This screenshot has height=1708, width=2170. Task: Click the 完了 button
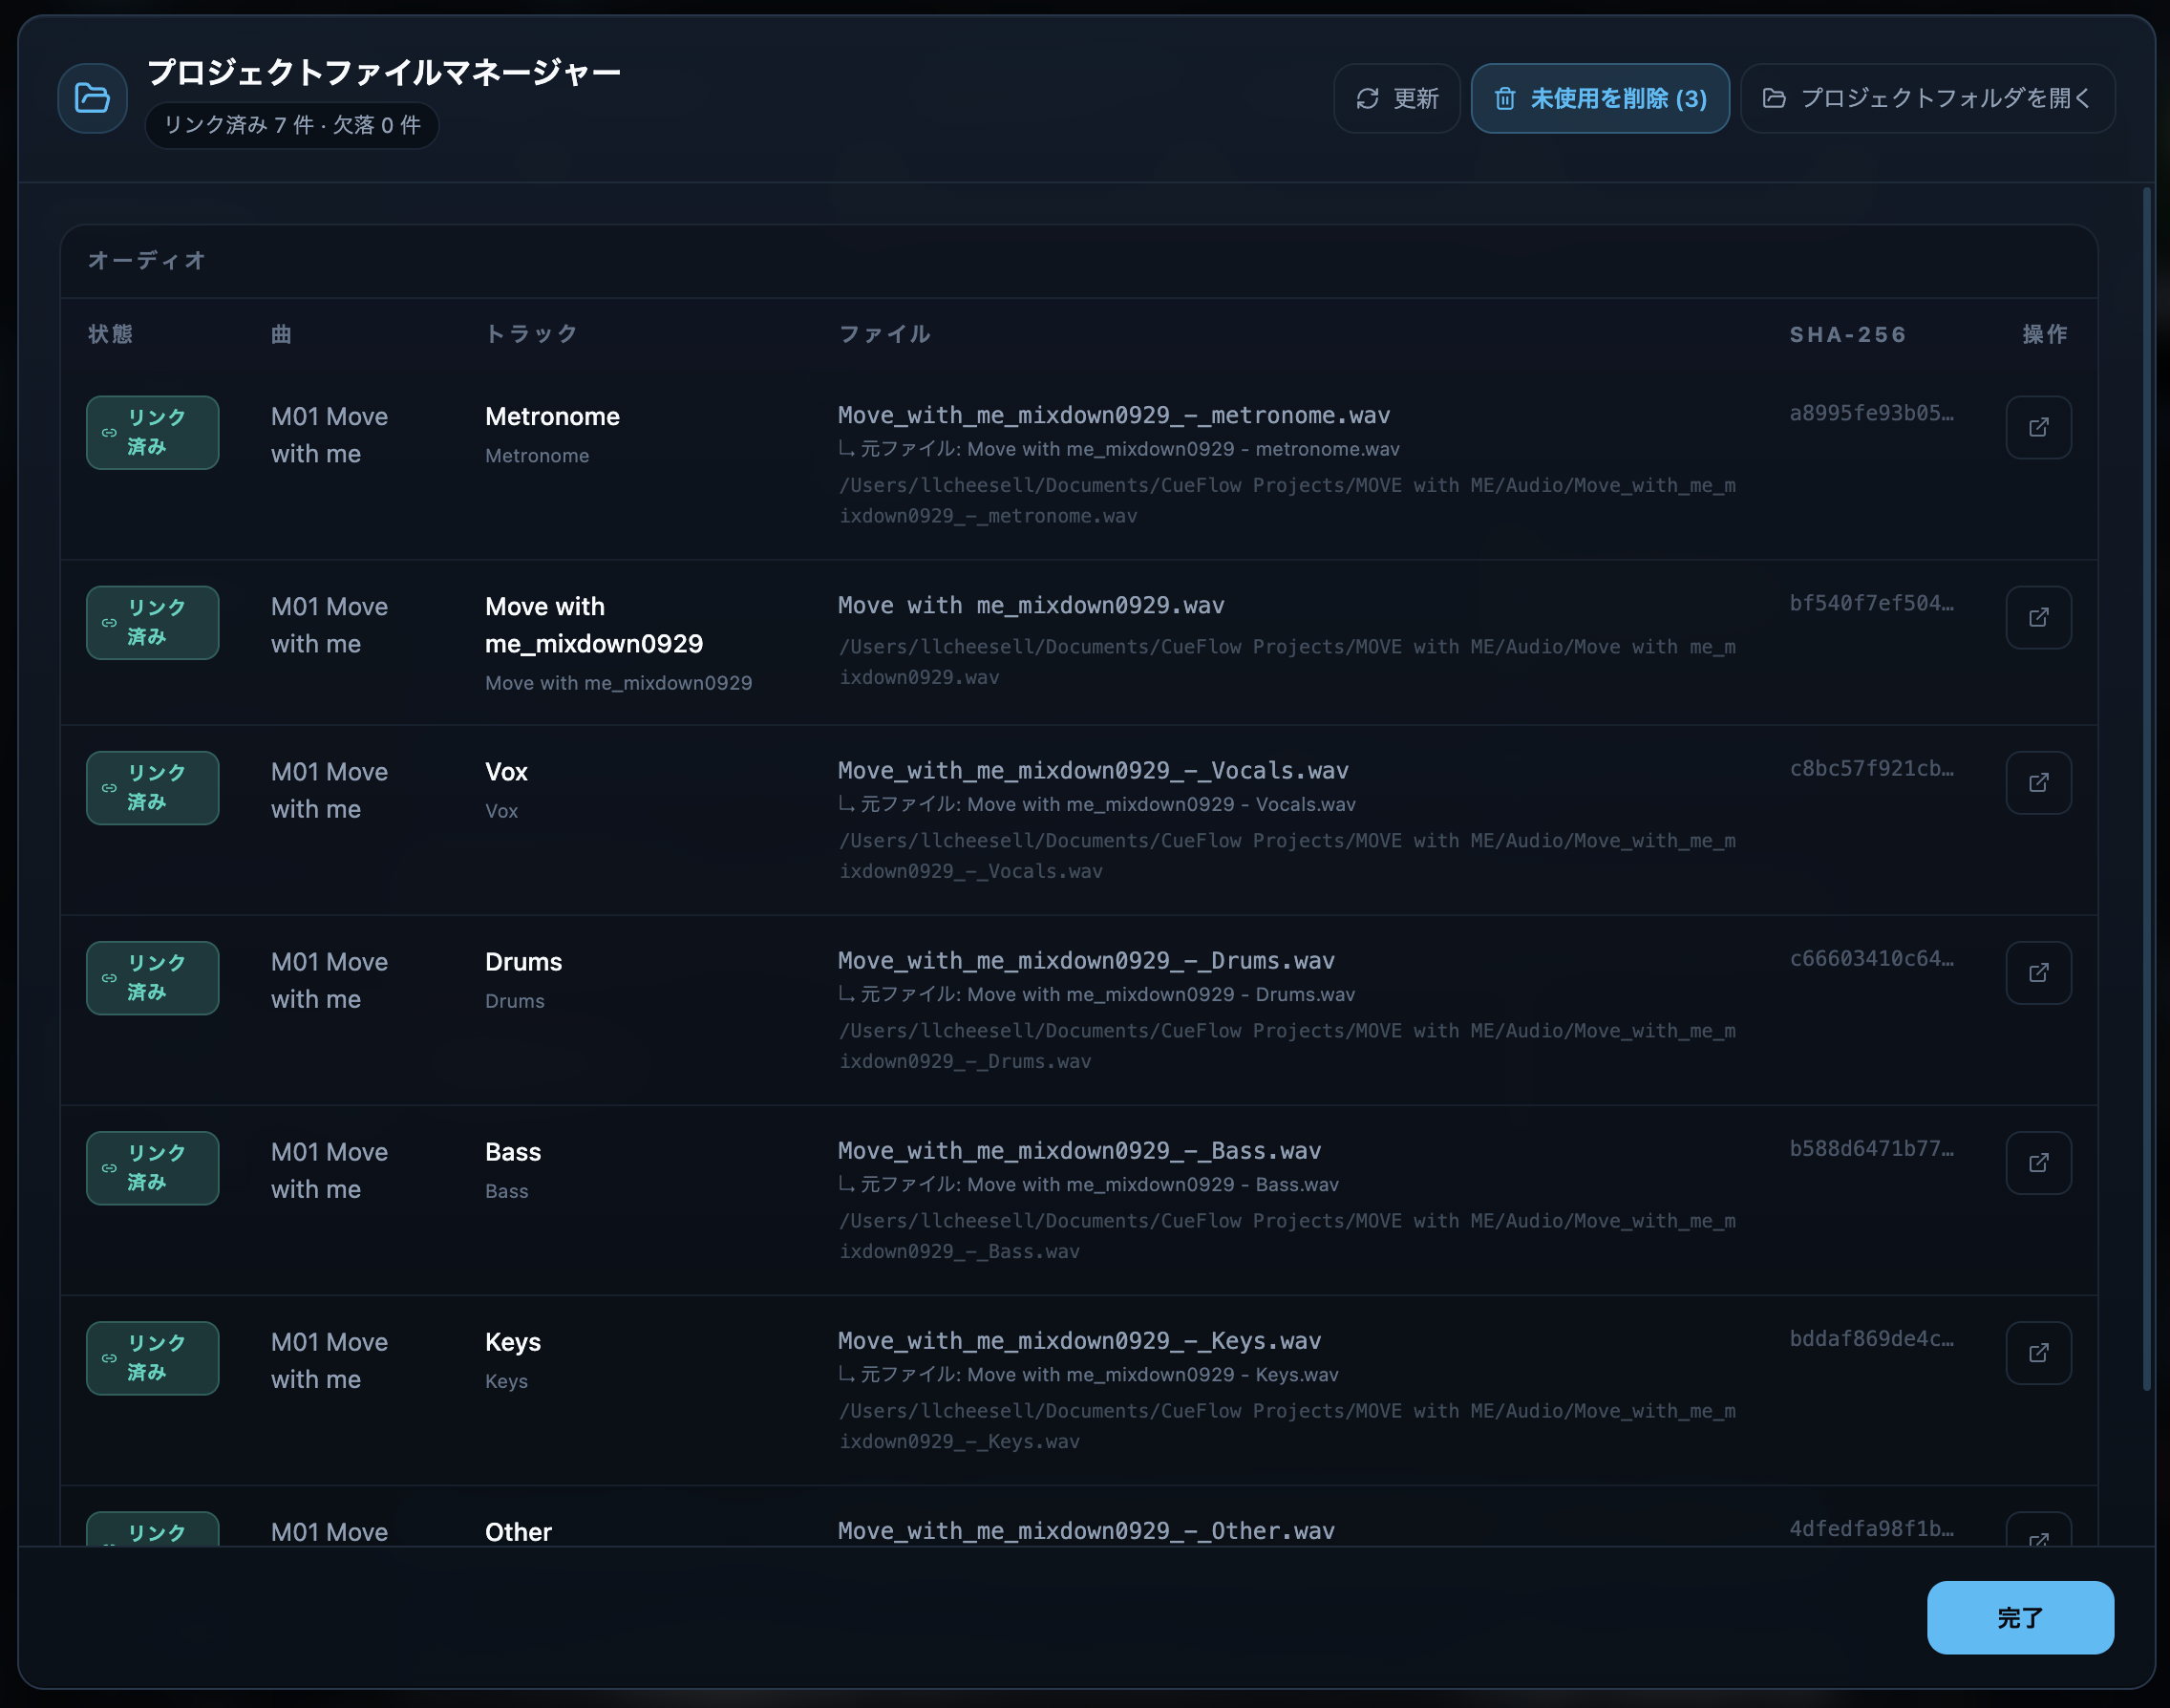point(2020,1617)
